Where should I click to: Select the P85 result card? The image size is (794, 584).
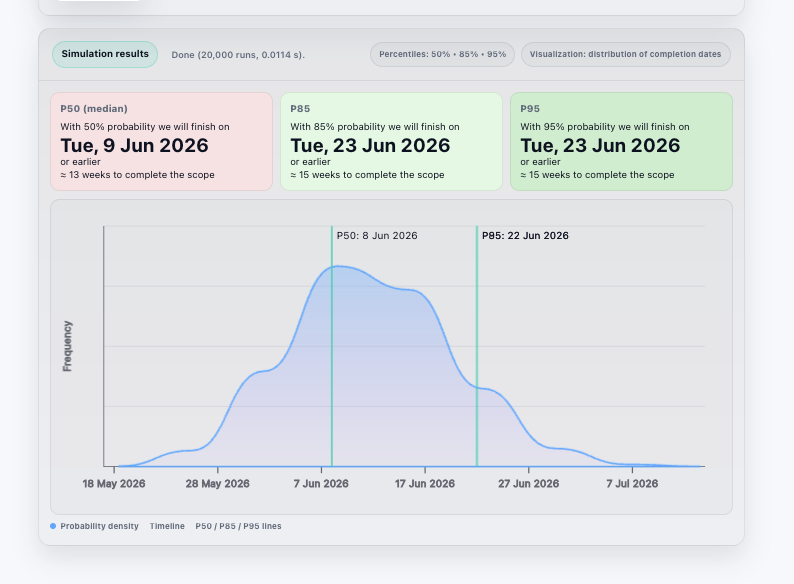391,141
